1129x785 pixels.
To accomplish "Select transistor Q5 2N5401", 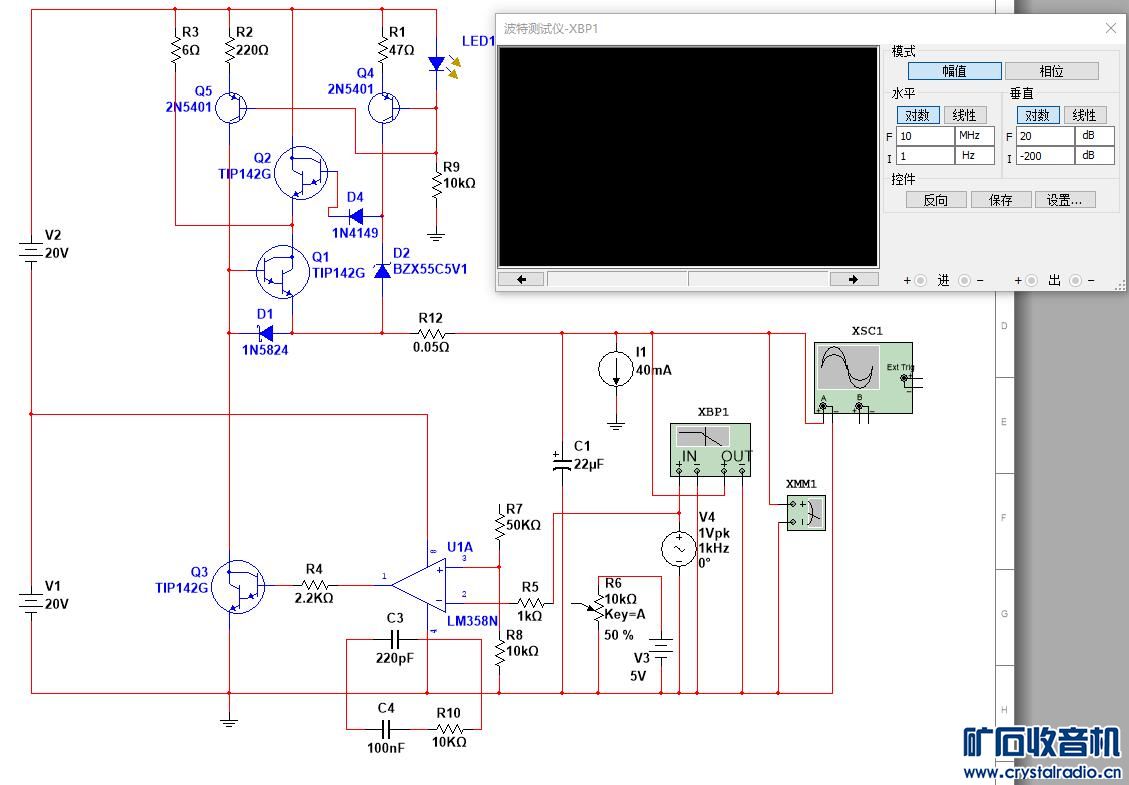I will pyautogui.click(x=231, y=108).
